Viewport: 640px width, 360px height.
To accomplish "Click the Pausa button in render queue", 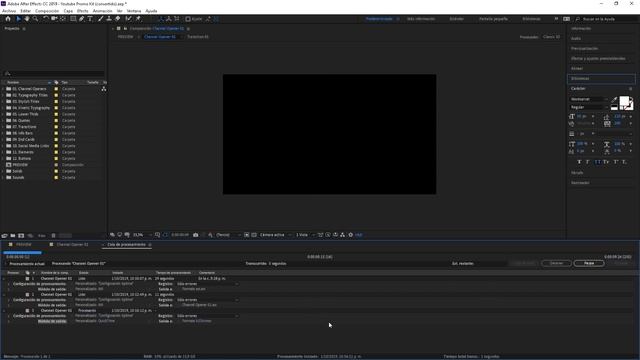I will [589, 263].
